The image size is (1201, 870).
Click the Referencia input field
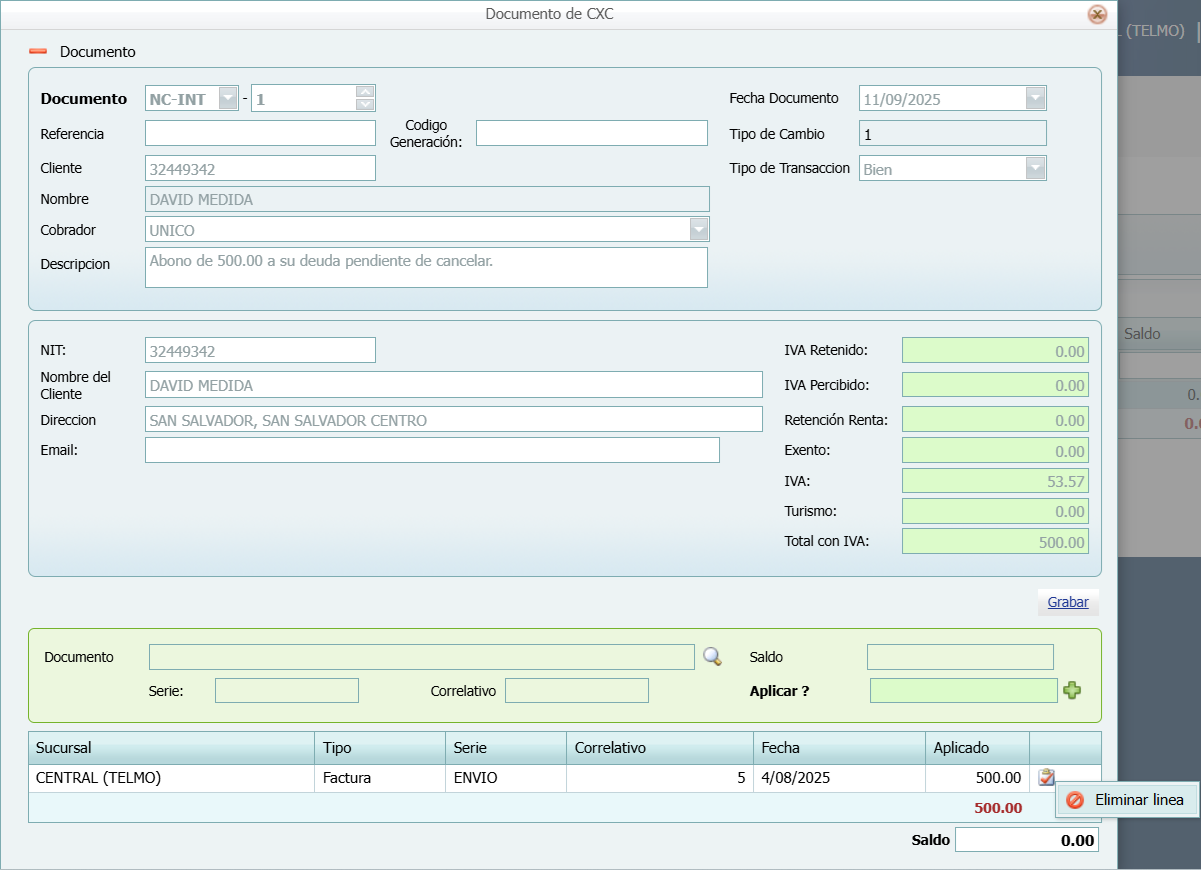pos(260,133)
